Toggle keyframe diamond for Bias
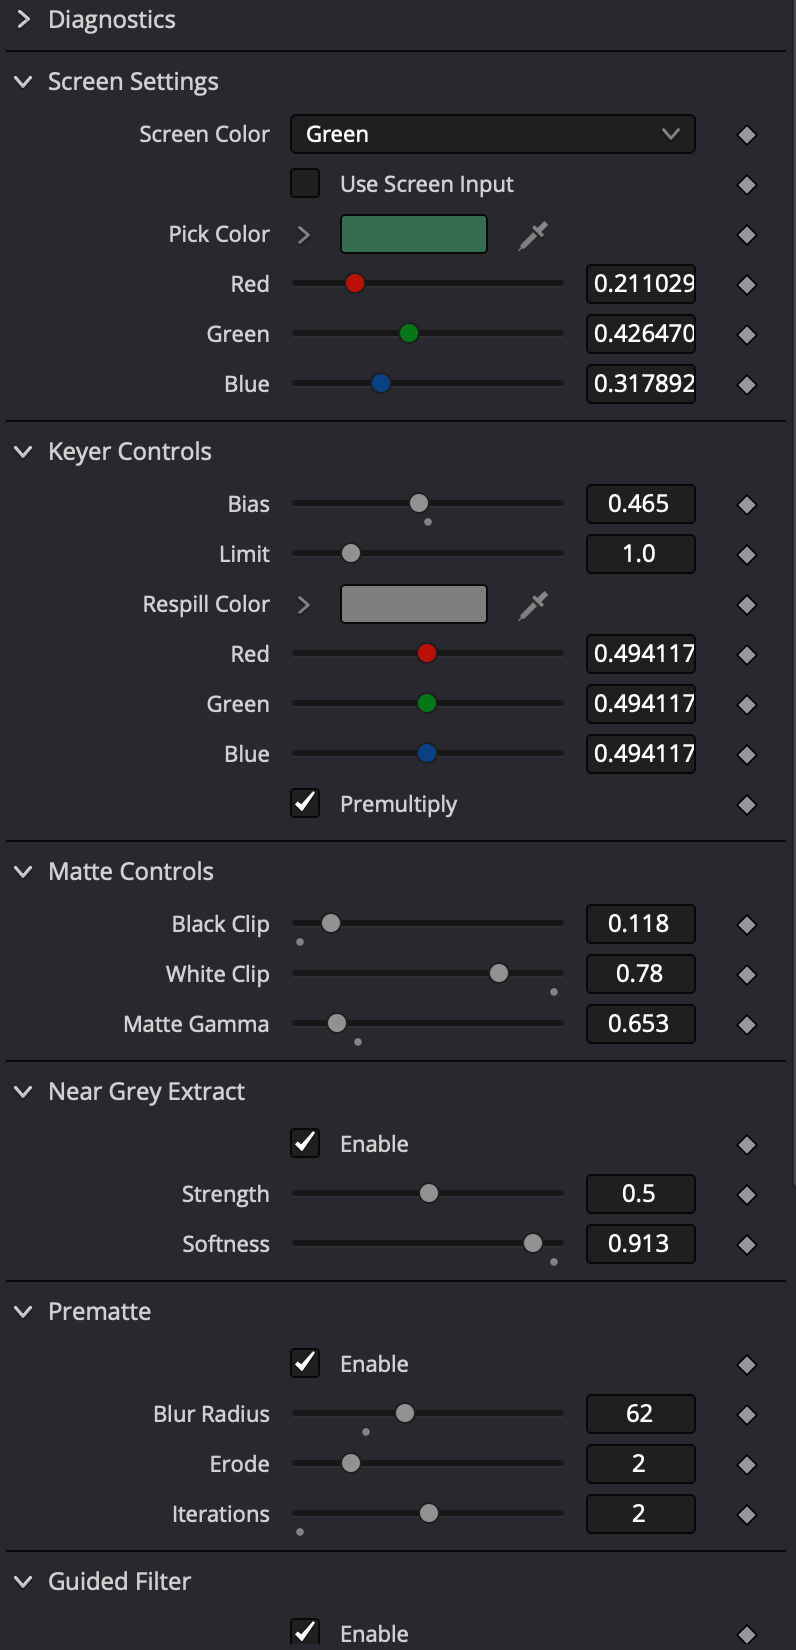Screen dimensions: 796x1650 click(x=746, y=505)
